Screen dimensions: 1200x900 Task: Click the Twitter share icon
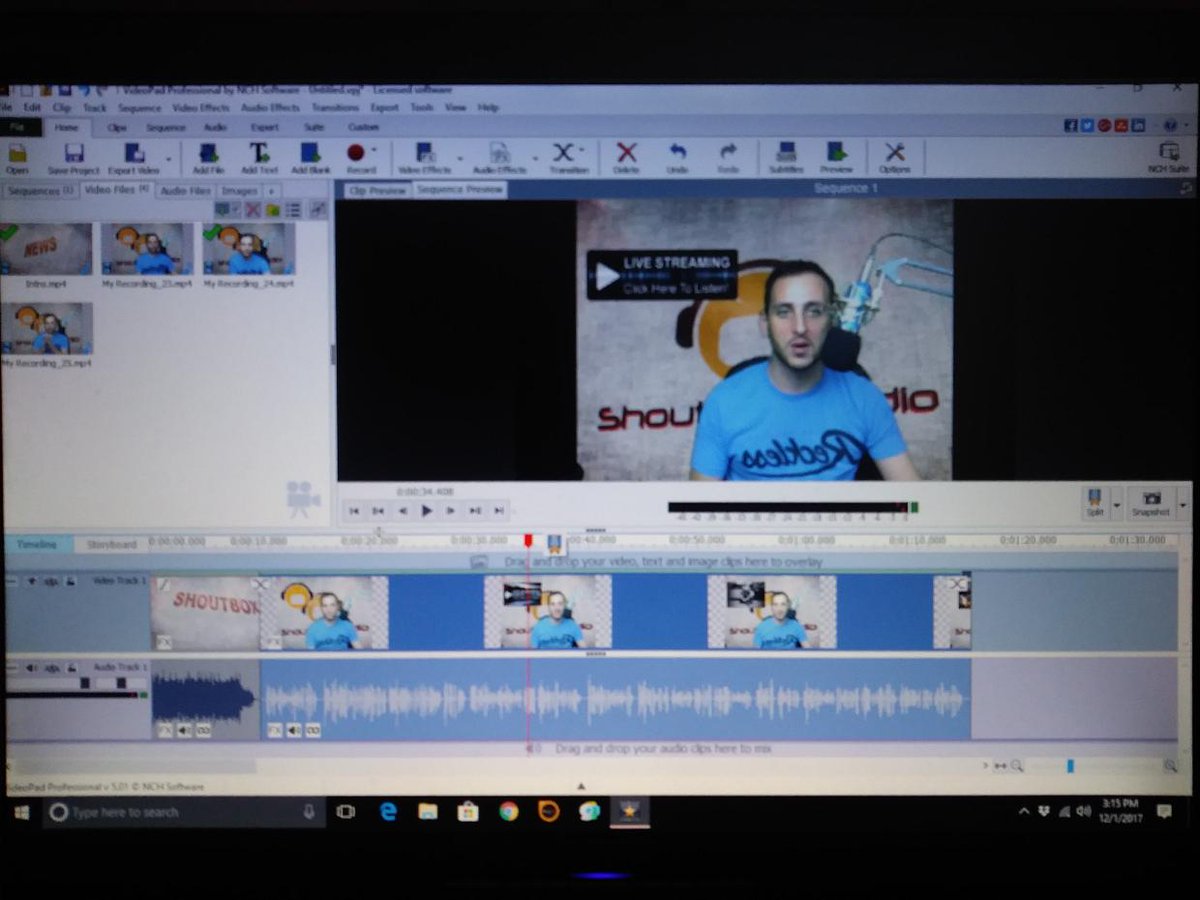pyautogui.click(x=1086, y=125)
